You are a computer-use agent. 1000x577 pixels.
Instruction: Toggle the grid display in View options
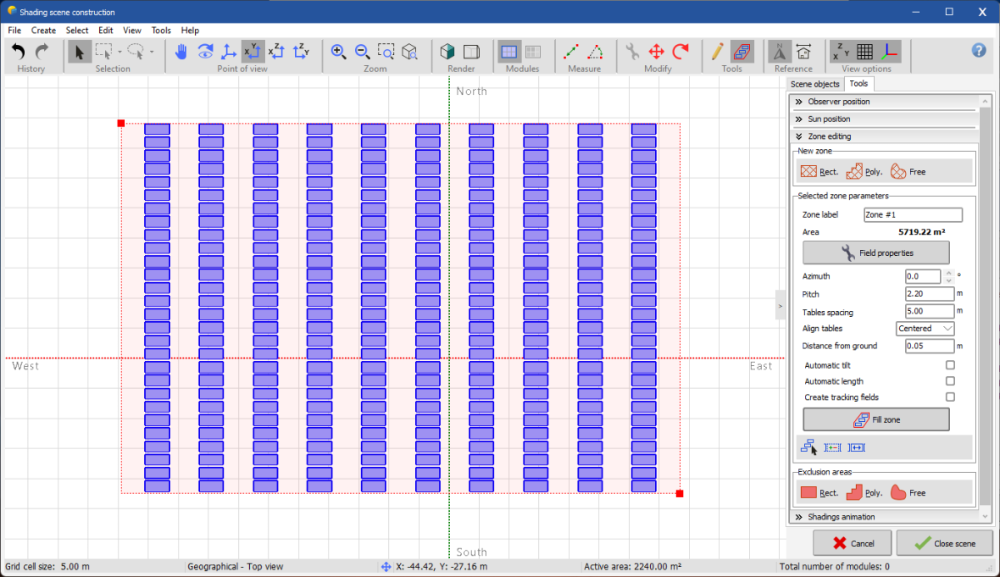(865, 52)
